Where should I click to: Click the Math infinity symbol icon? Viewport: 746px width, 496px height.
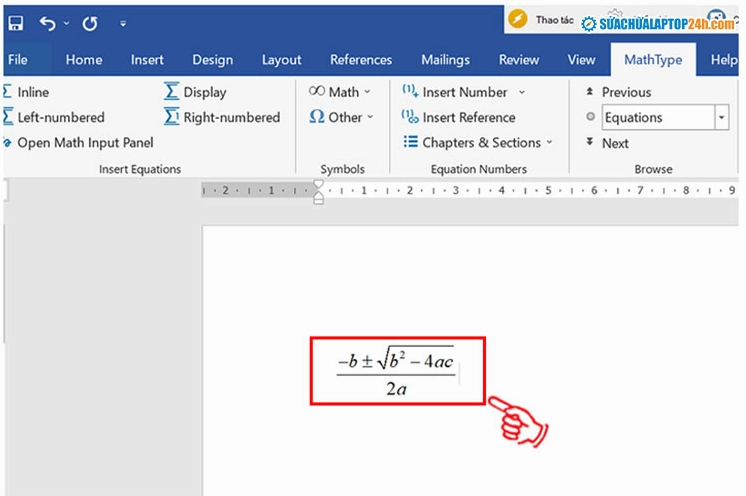316,91
